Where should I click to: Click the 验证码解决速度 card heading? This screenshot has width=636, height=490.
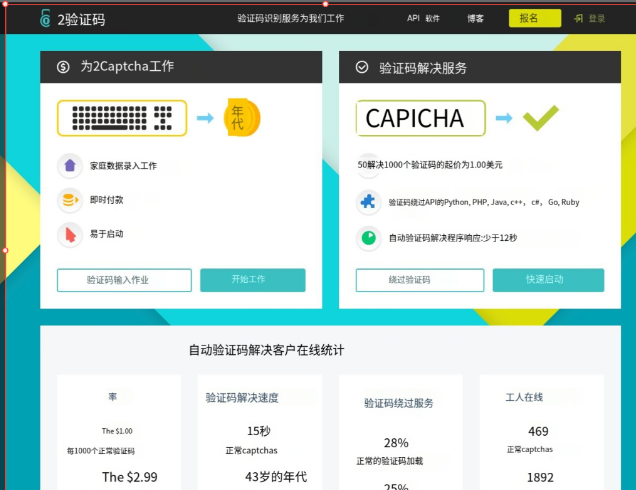coord(242,398)
